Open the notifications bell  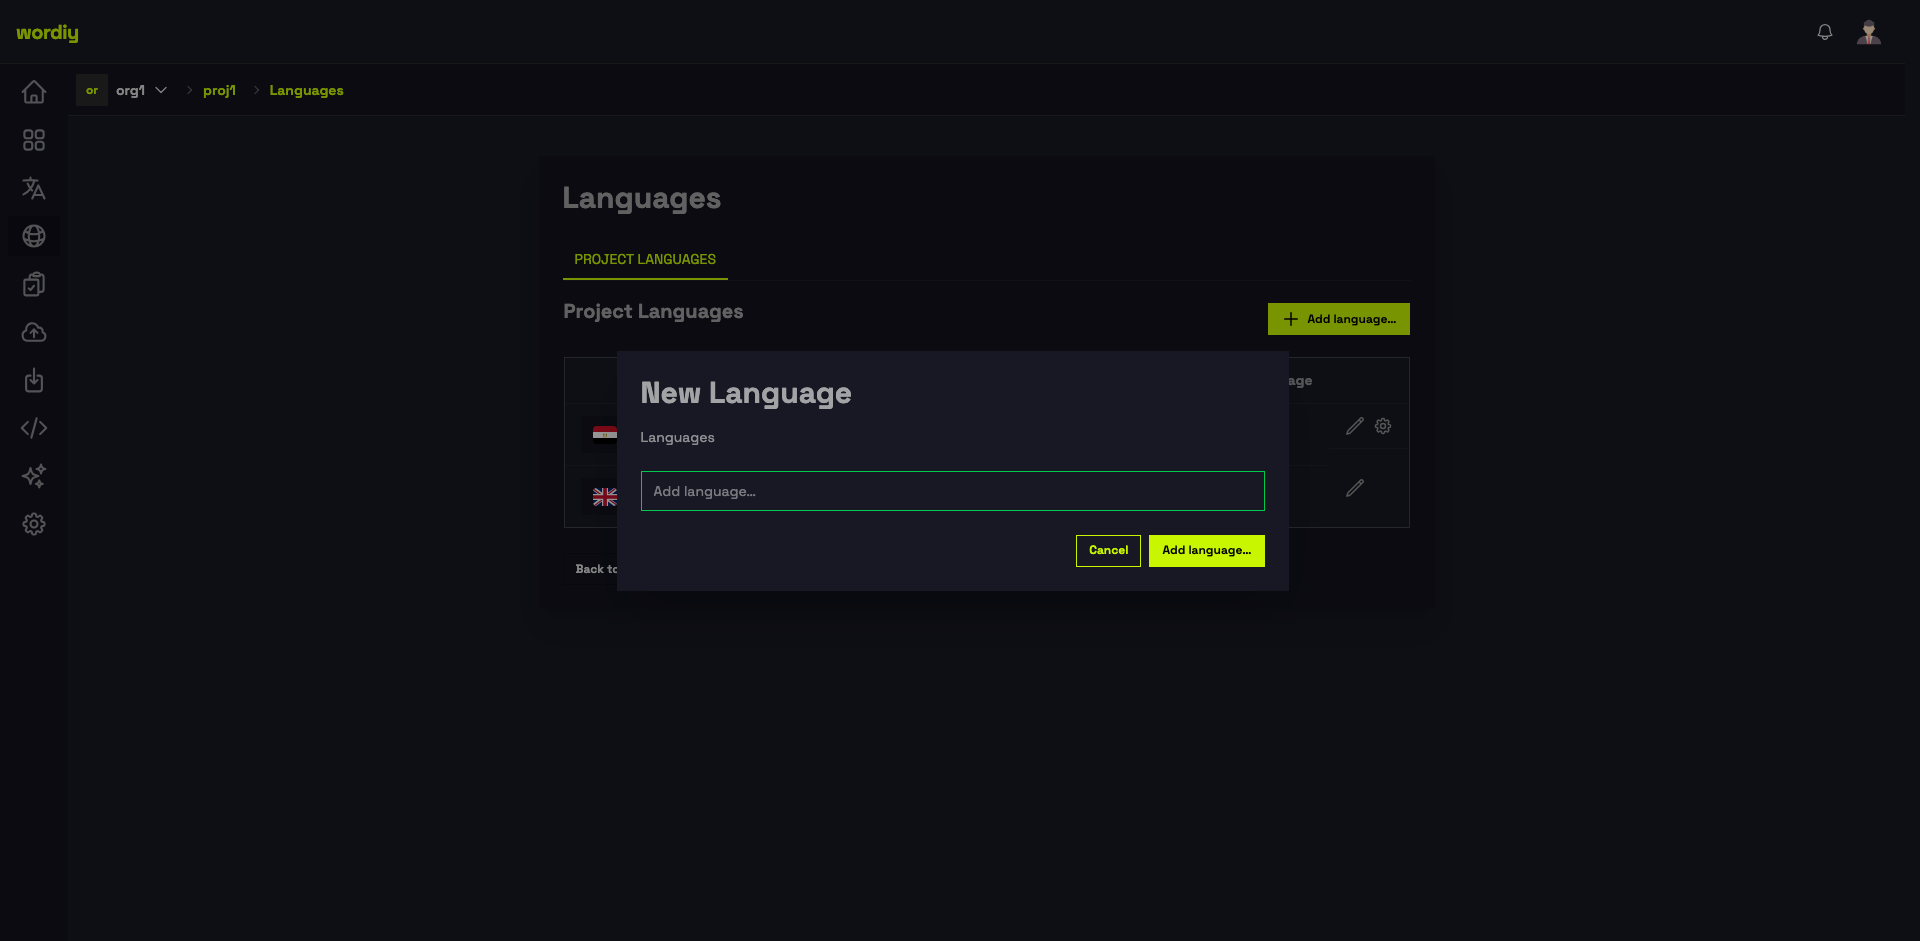(1825, 32)
